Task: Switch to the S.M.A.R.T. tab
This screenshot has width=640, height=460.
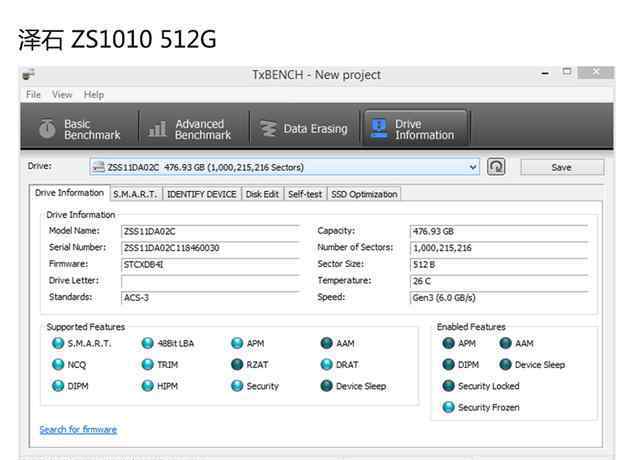Action: [136, 194]
